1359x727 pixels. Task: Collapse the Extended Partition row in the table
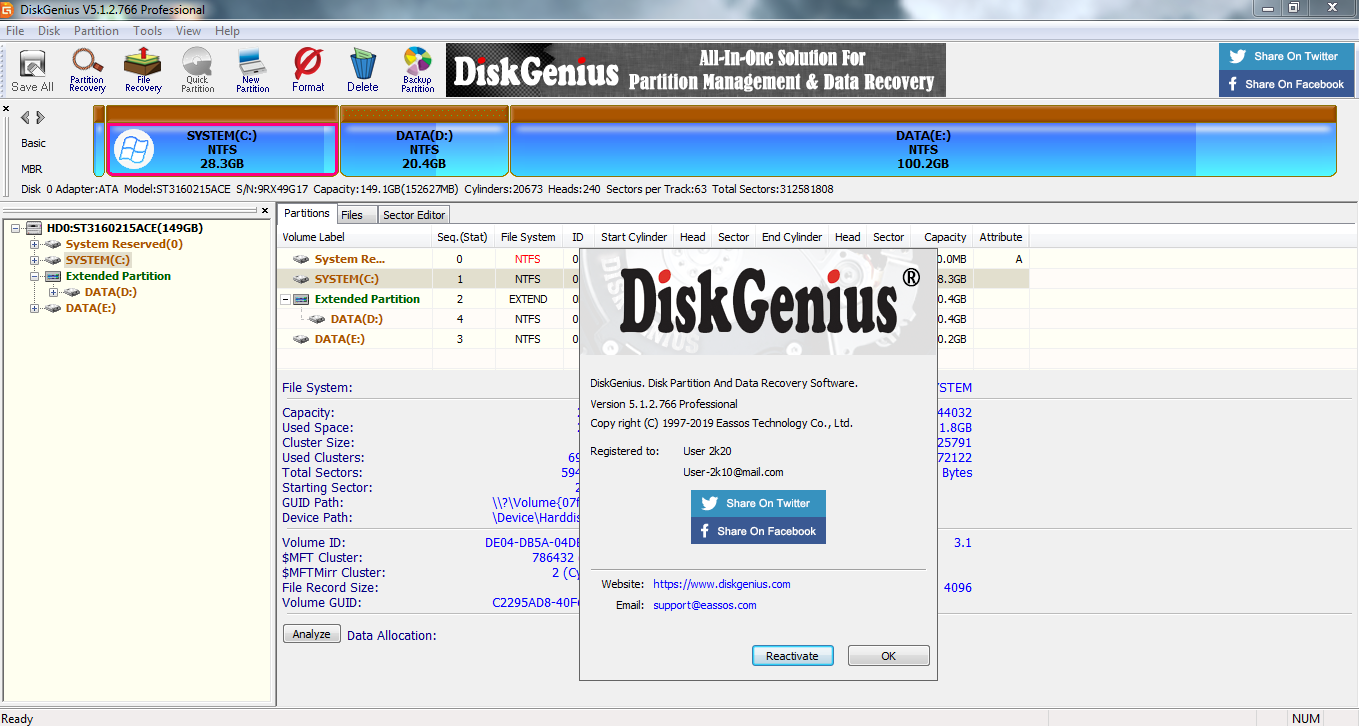click(286, 299)
